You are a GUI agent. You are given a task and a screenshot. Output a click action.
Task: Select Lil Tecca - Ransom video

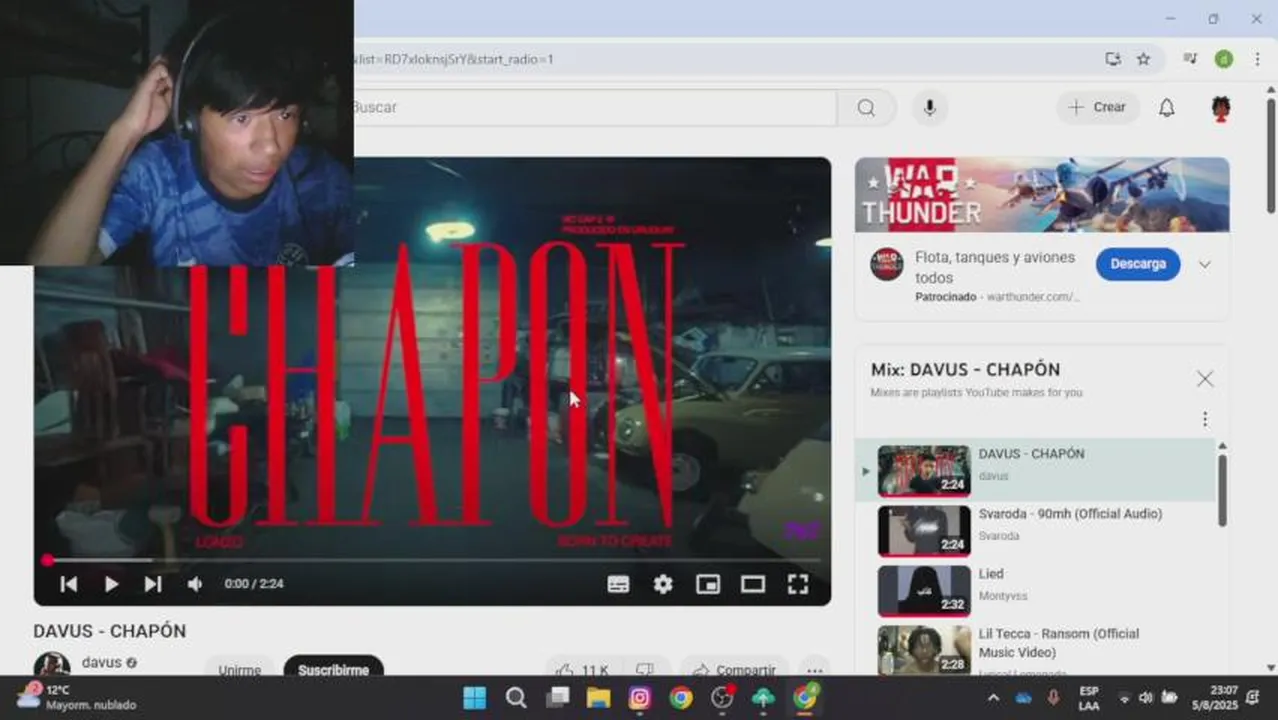[x=1035, y=648]
